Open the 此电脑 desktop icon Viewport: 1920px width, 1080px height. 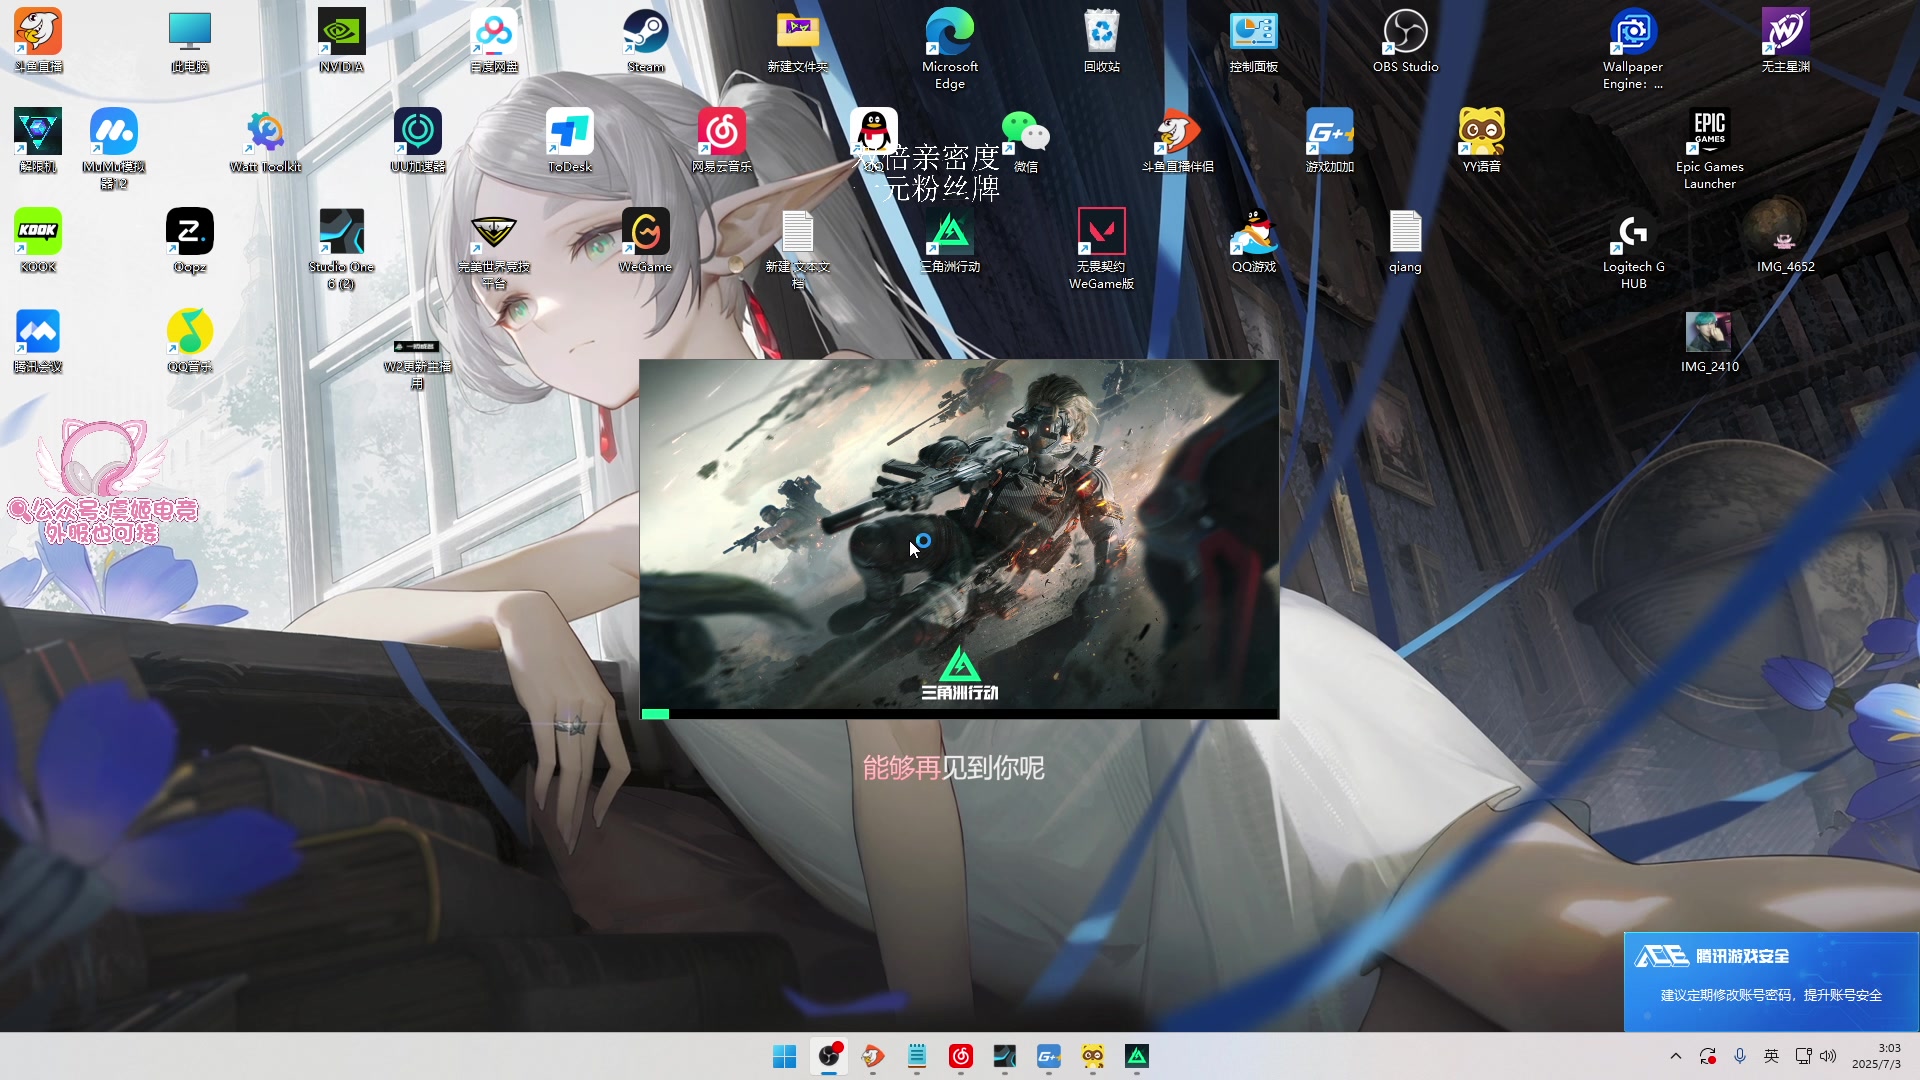tap(190, 40)
